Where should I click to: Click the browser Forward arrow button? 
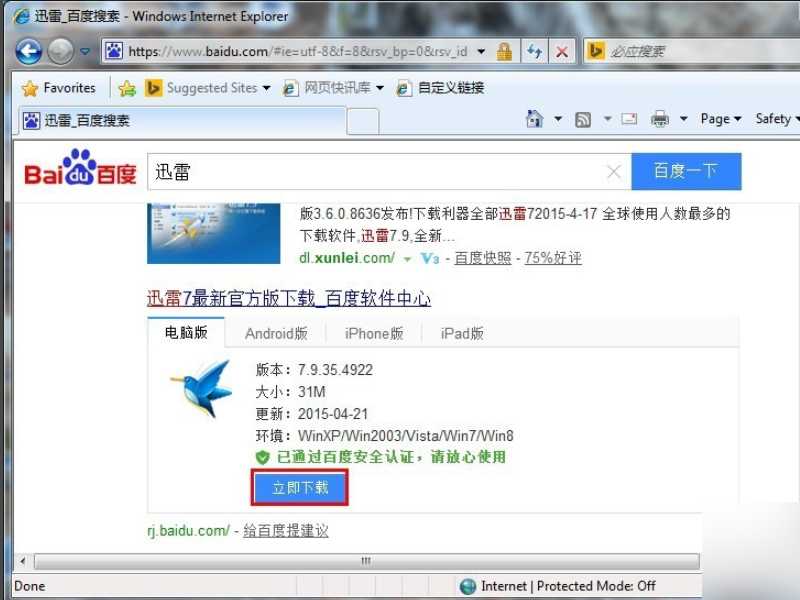[61, 51]
